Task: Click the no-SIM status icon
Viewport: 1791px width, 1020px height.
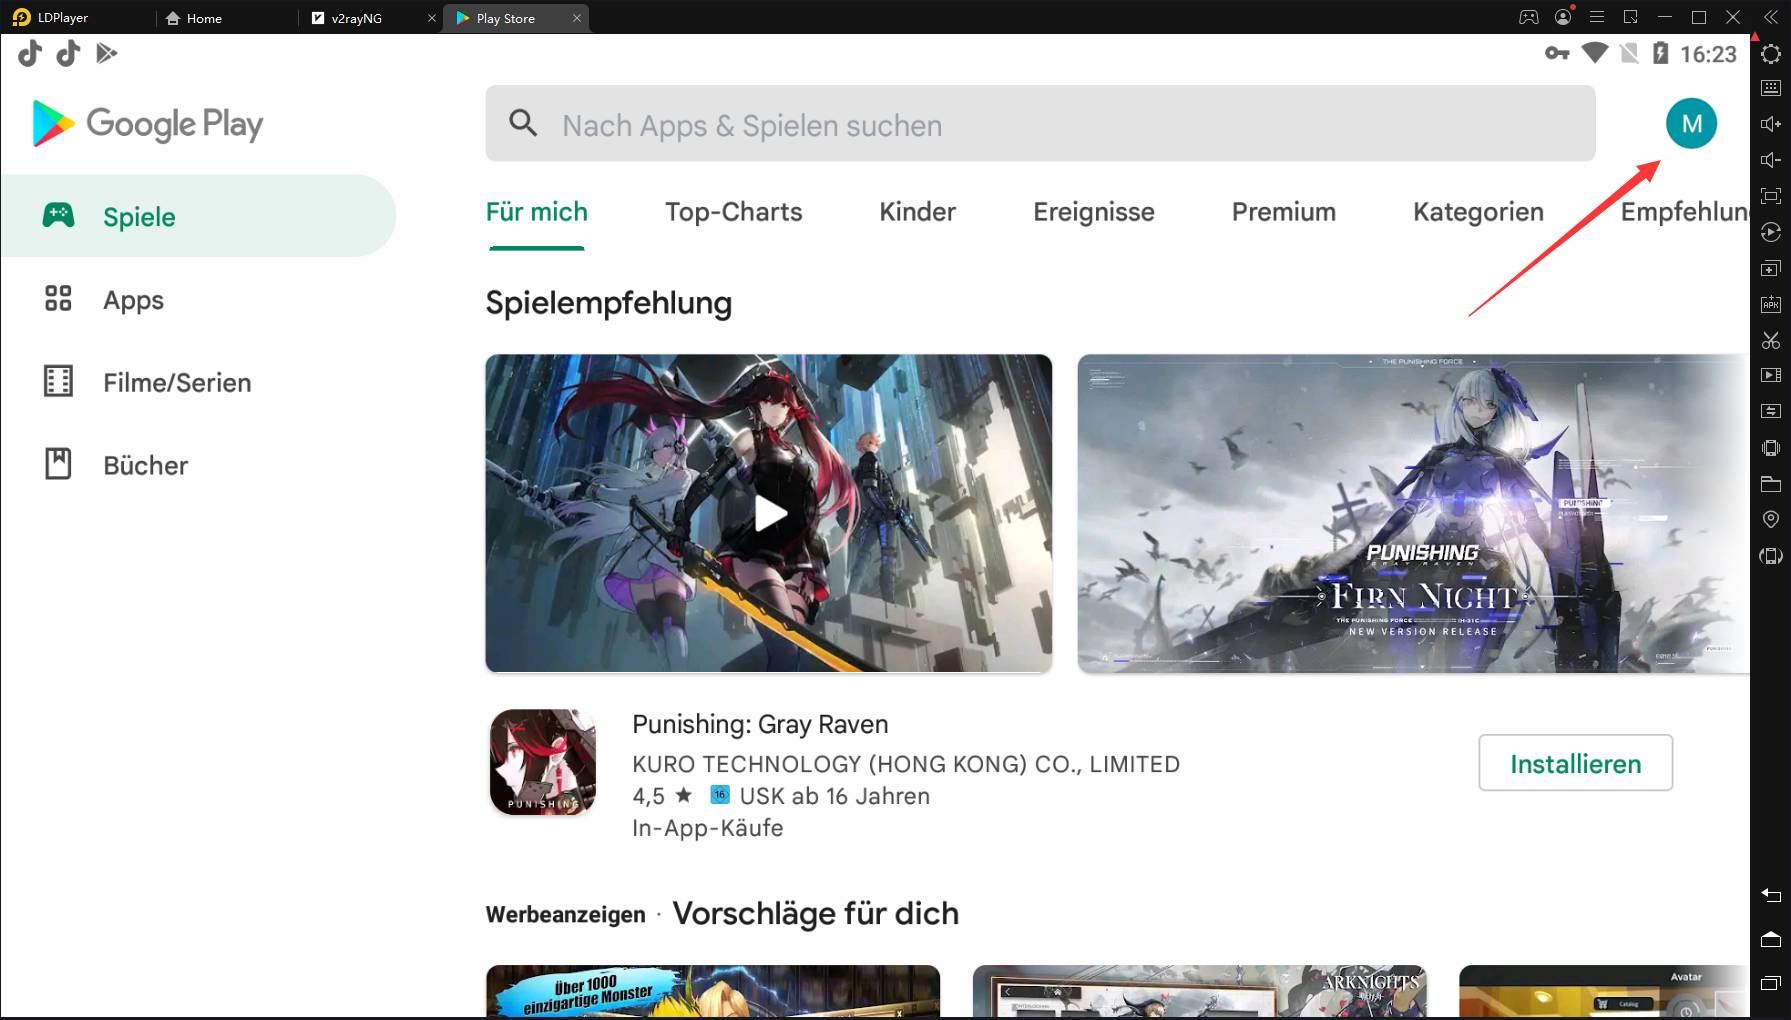Action: [x=1629, y=53]
